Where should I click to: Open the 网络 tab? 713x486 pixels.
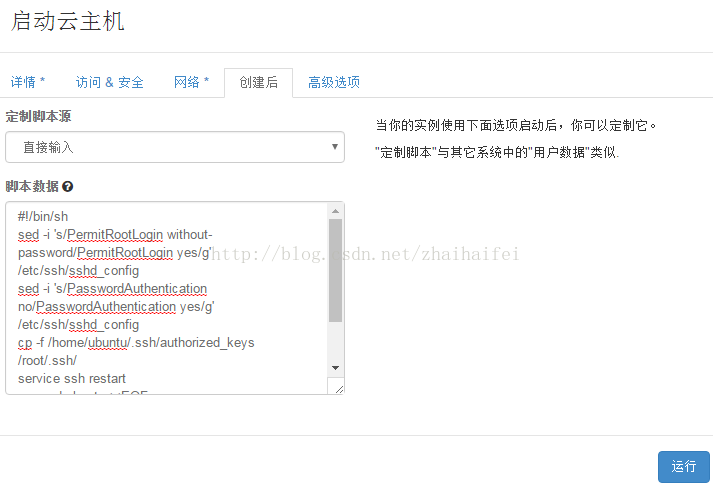191,82
